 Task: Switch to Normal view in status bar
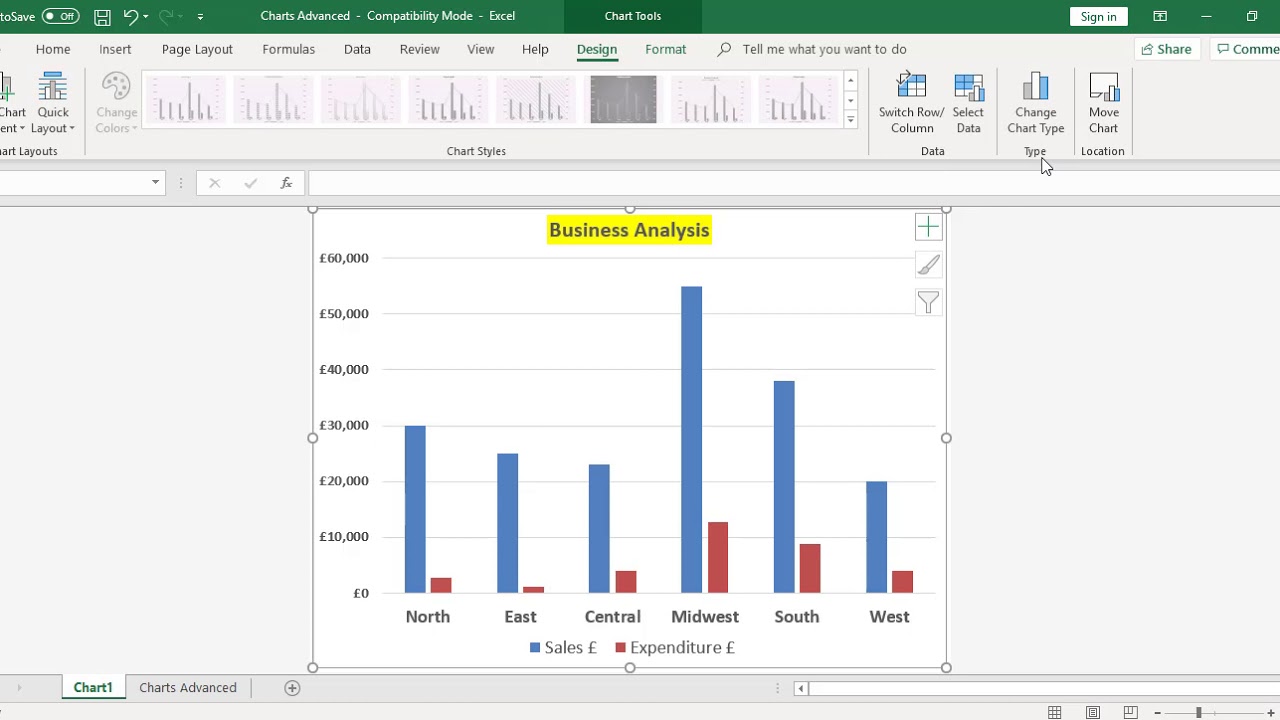click(1055, 712)
